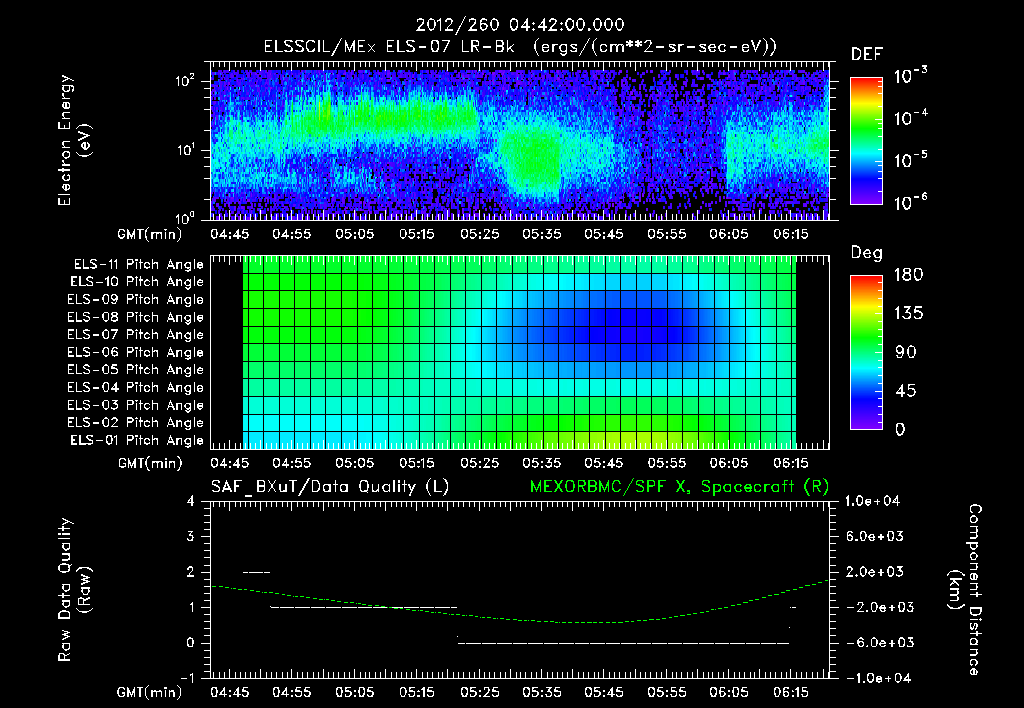Click the DEF color scale bar

866,141
